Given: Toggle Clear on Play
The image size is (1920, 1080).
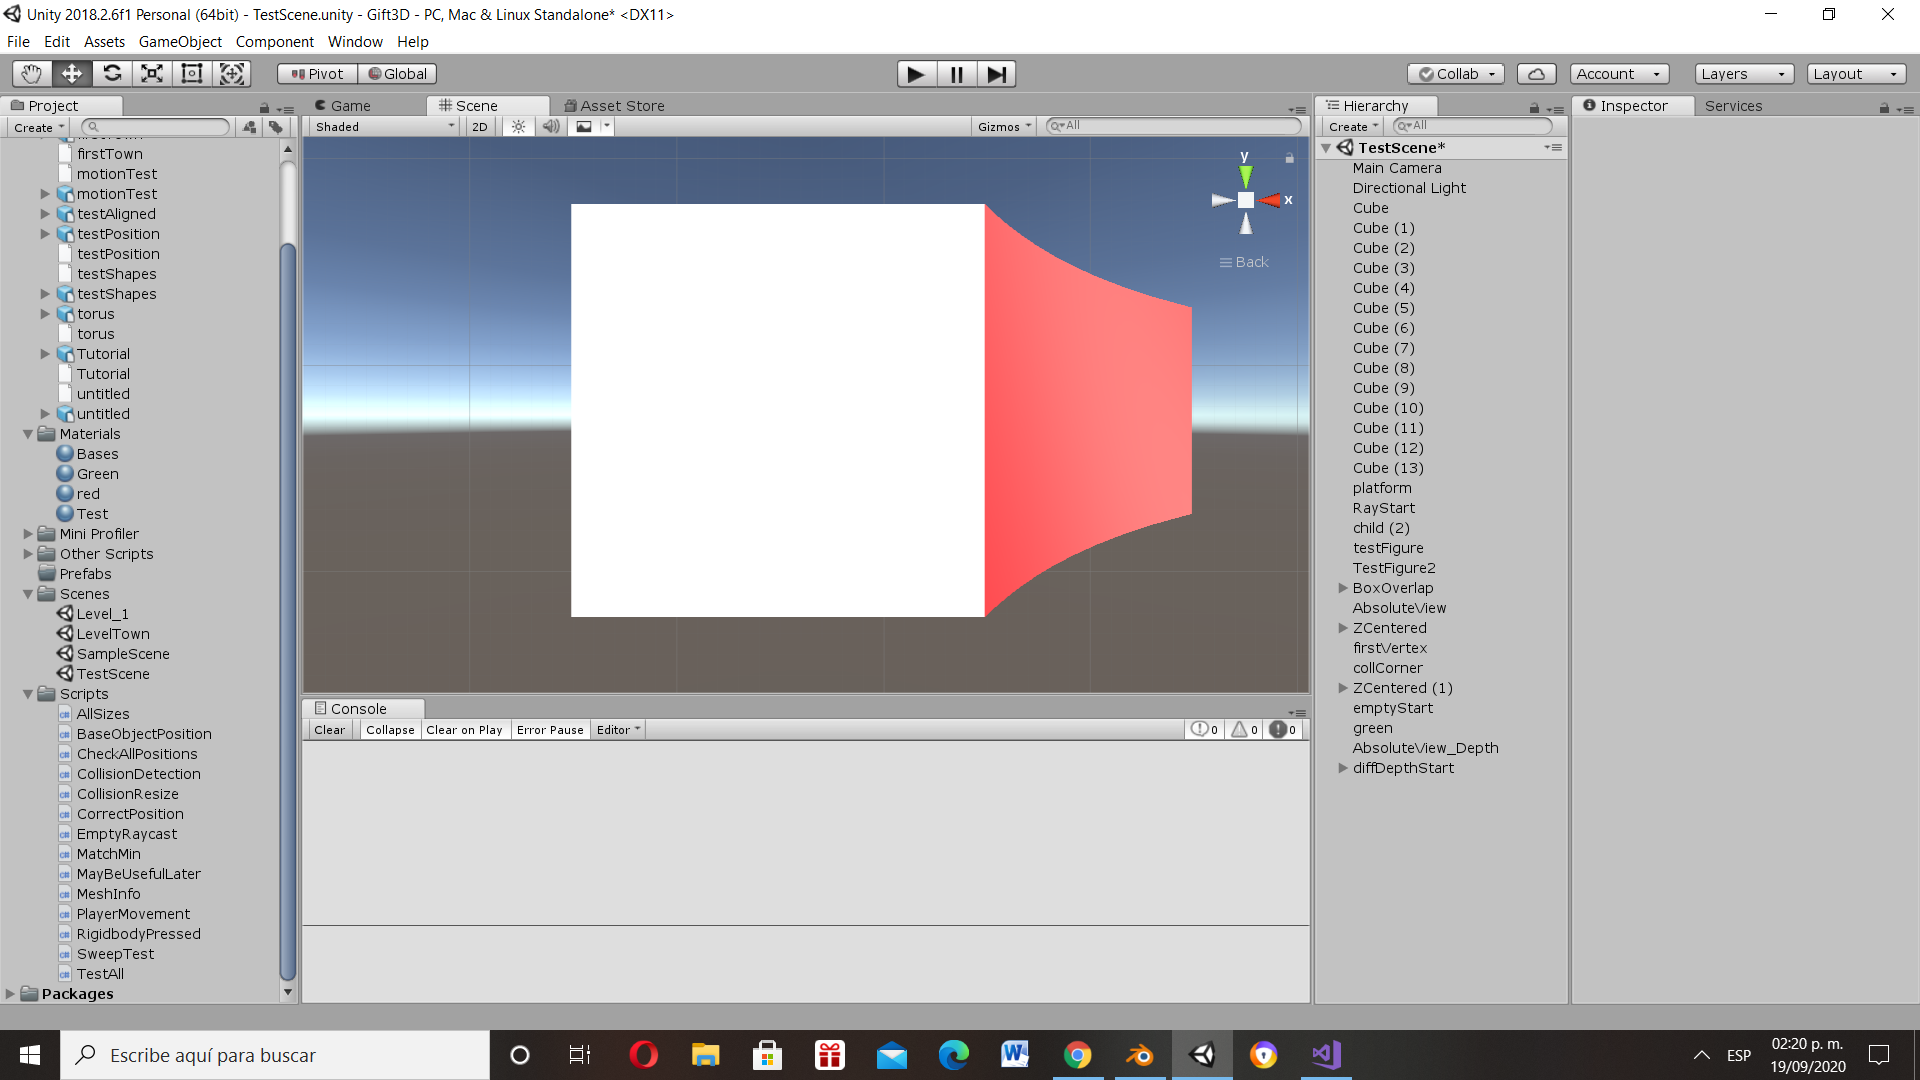Looking at the screenshot, I should point(464,730).
